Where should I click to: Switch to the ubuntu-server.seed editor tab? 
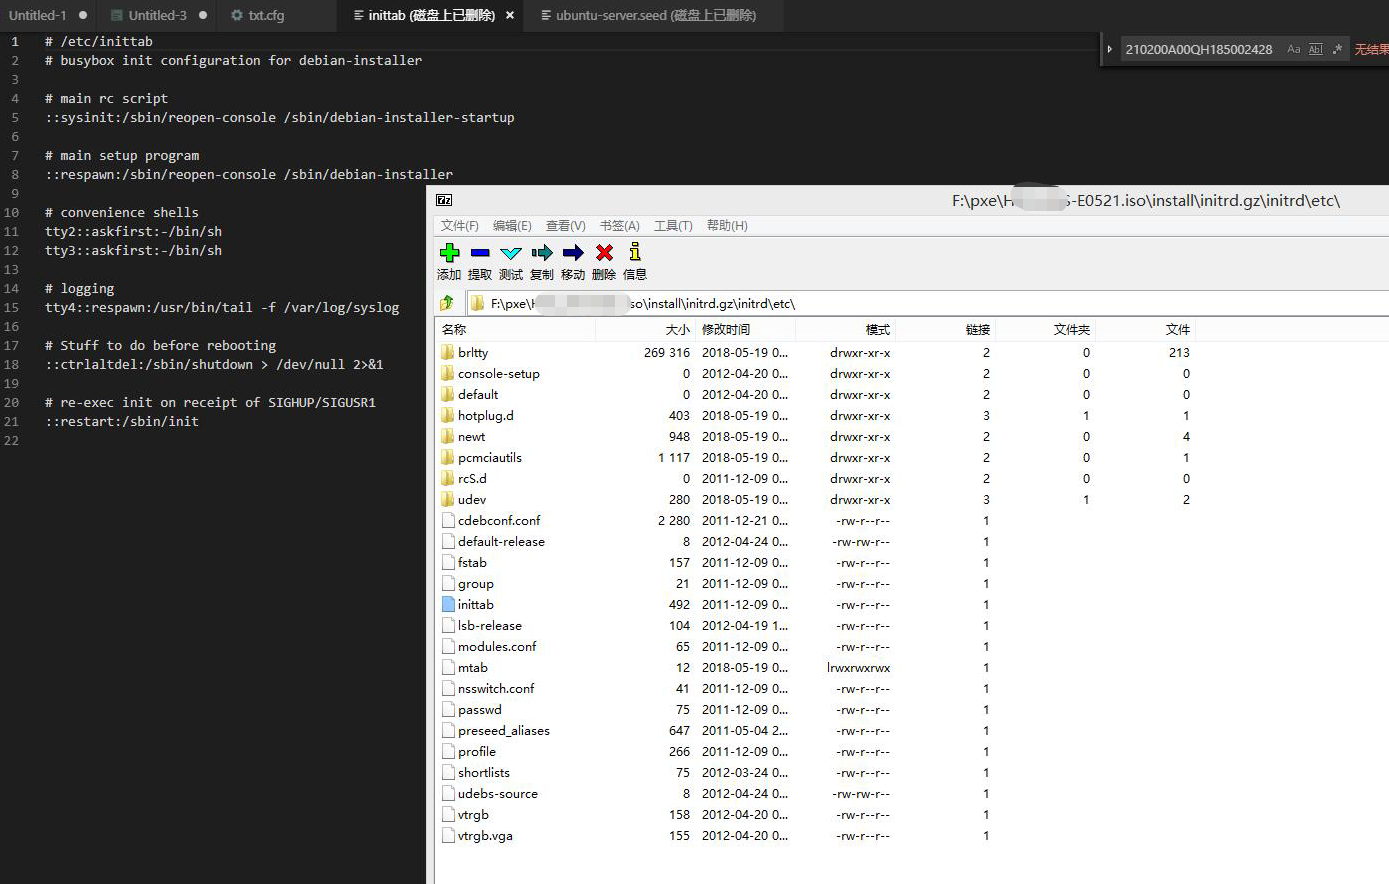coord(656,15)
